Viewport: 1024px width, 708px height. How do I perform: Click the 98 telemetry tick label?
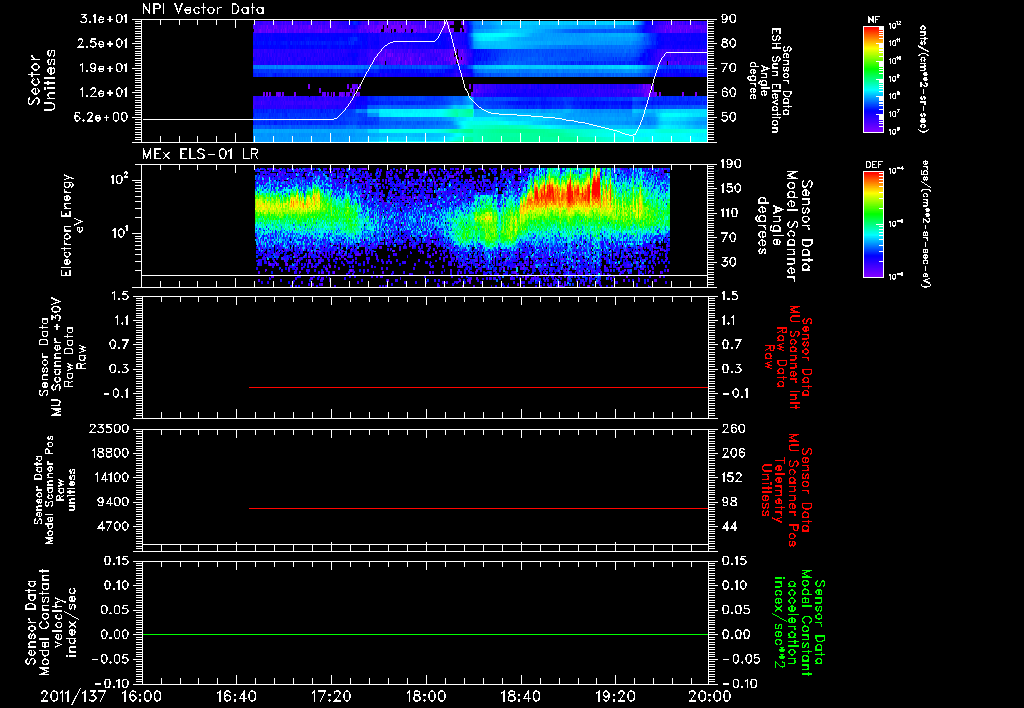(729, 502)
